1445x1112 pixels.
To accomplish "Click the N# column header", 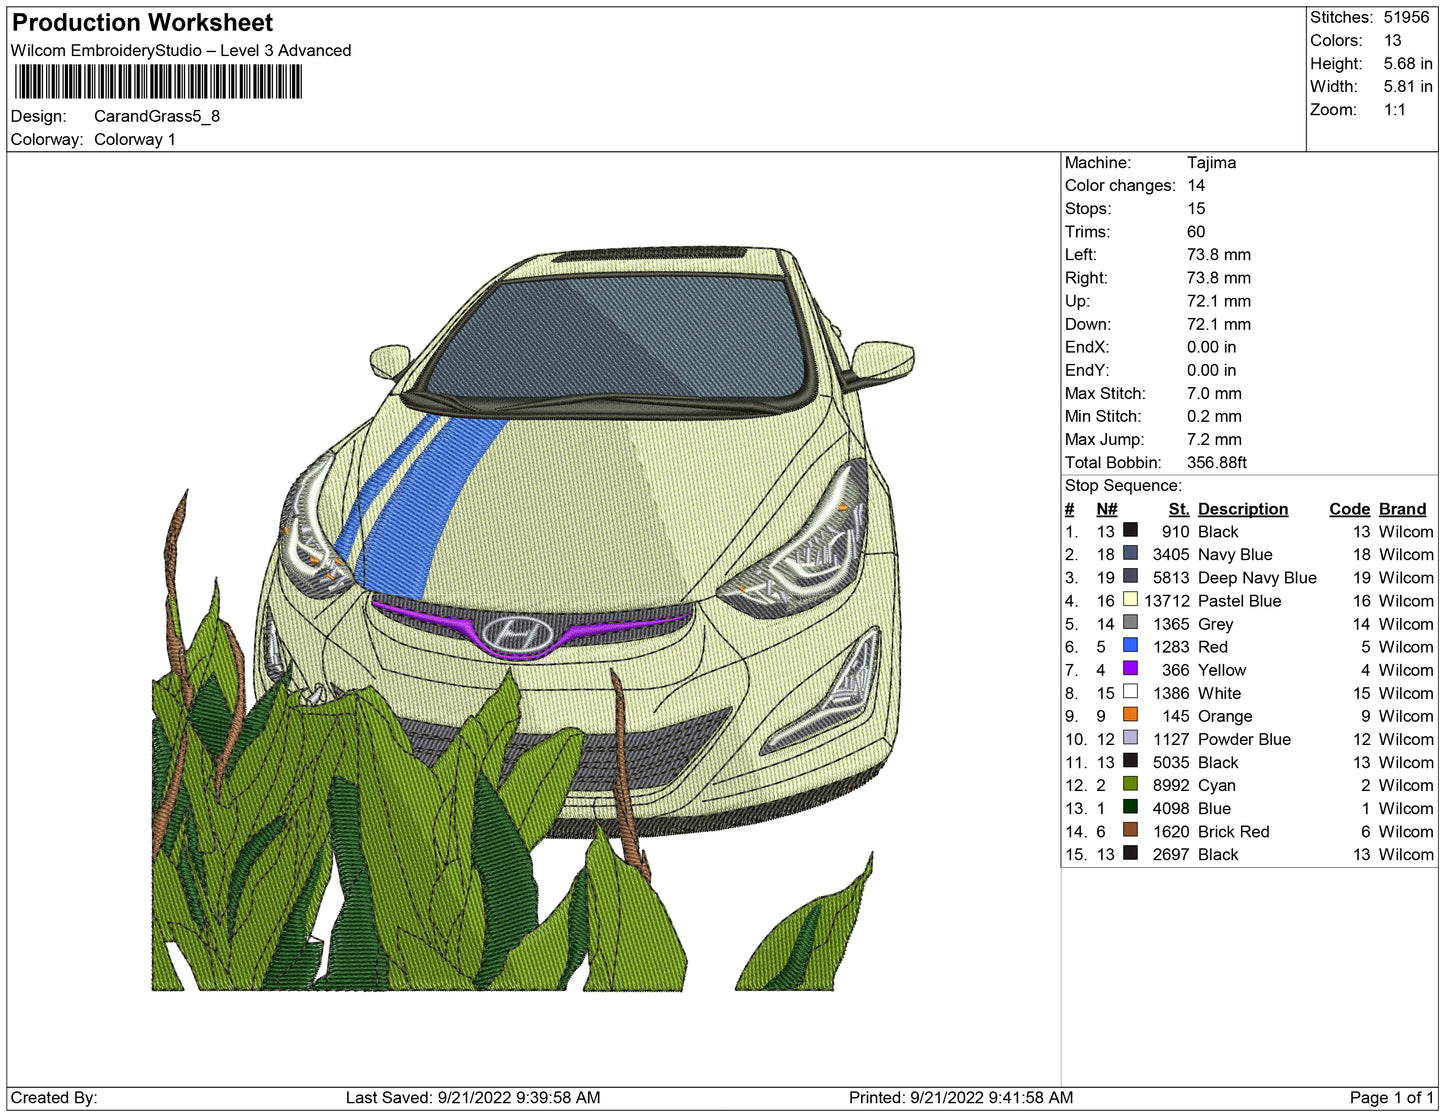I will coord(1106,509).
